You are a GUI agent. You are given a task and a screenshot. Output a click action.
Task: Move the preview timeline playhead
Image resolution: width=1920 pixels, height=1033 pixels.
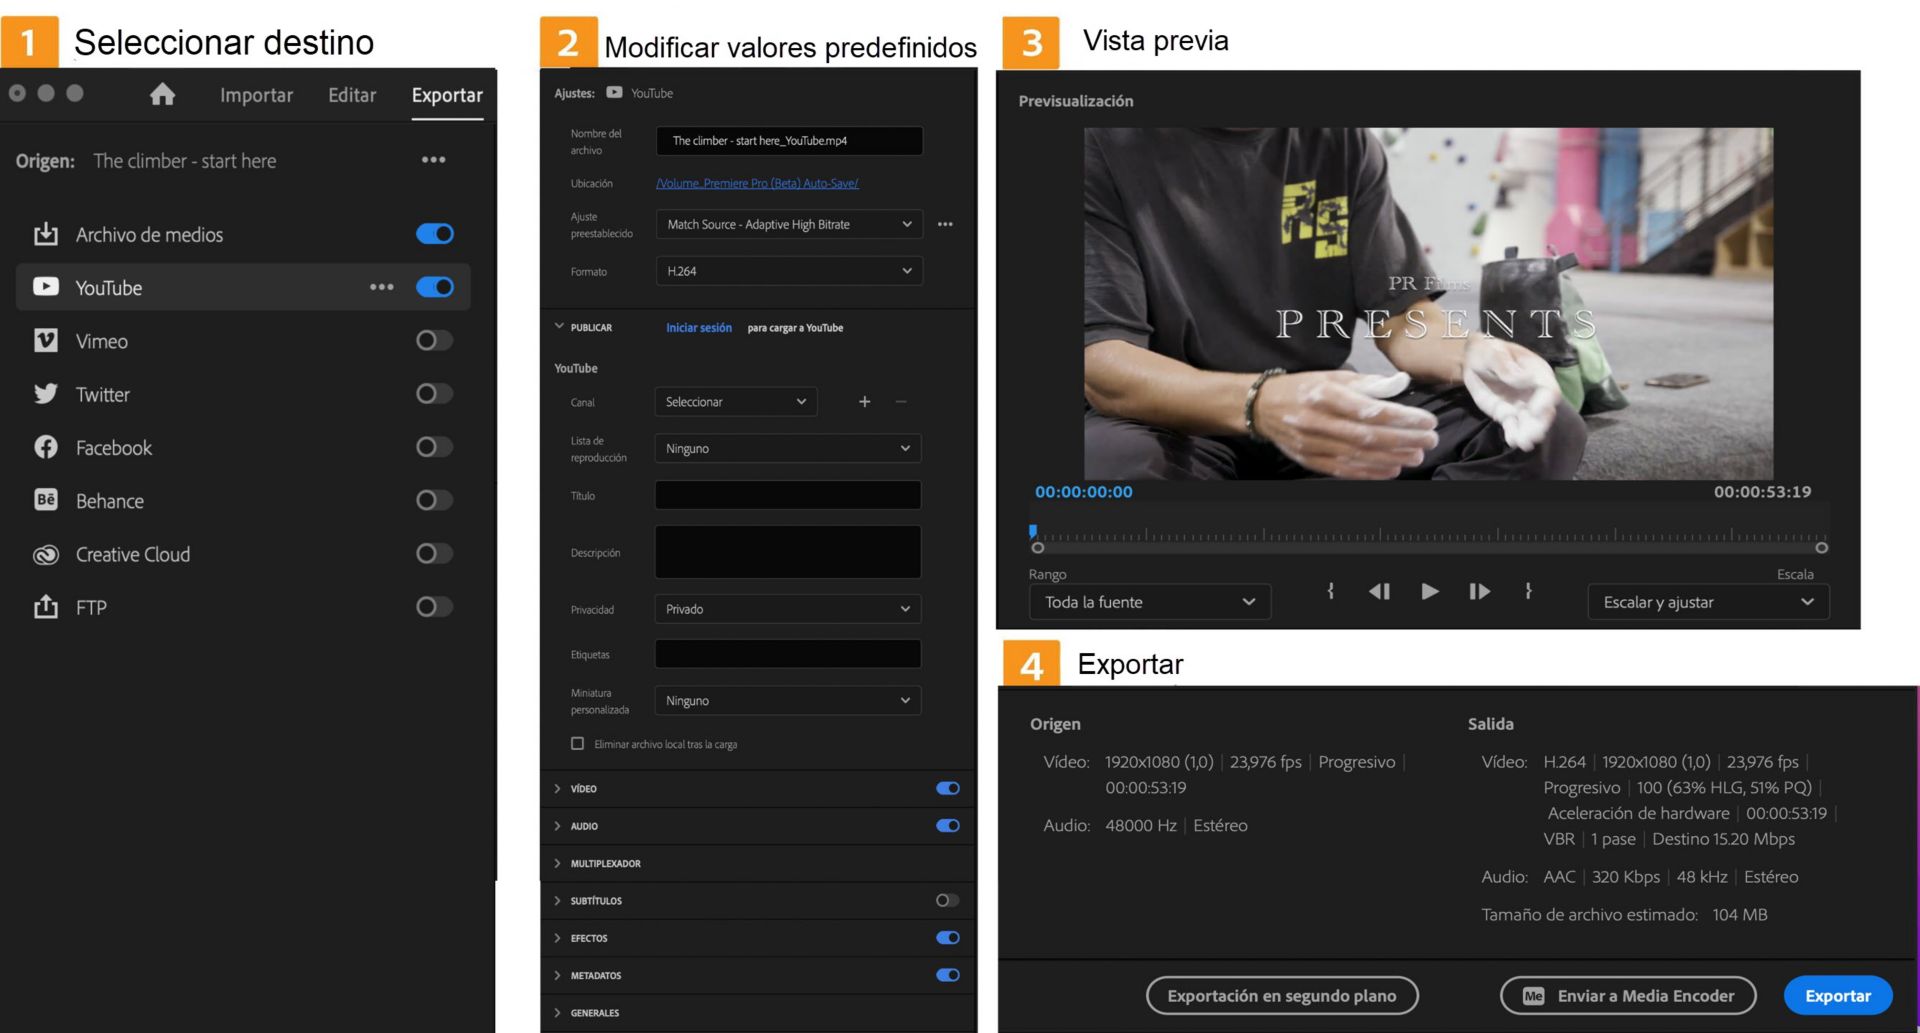click(x=1033, y=530)
